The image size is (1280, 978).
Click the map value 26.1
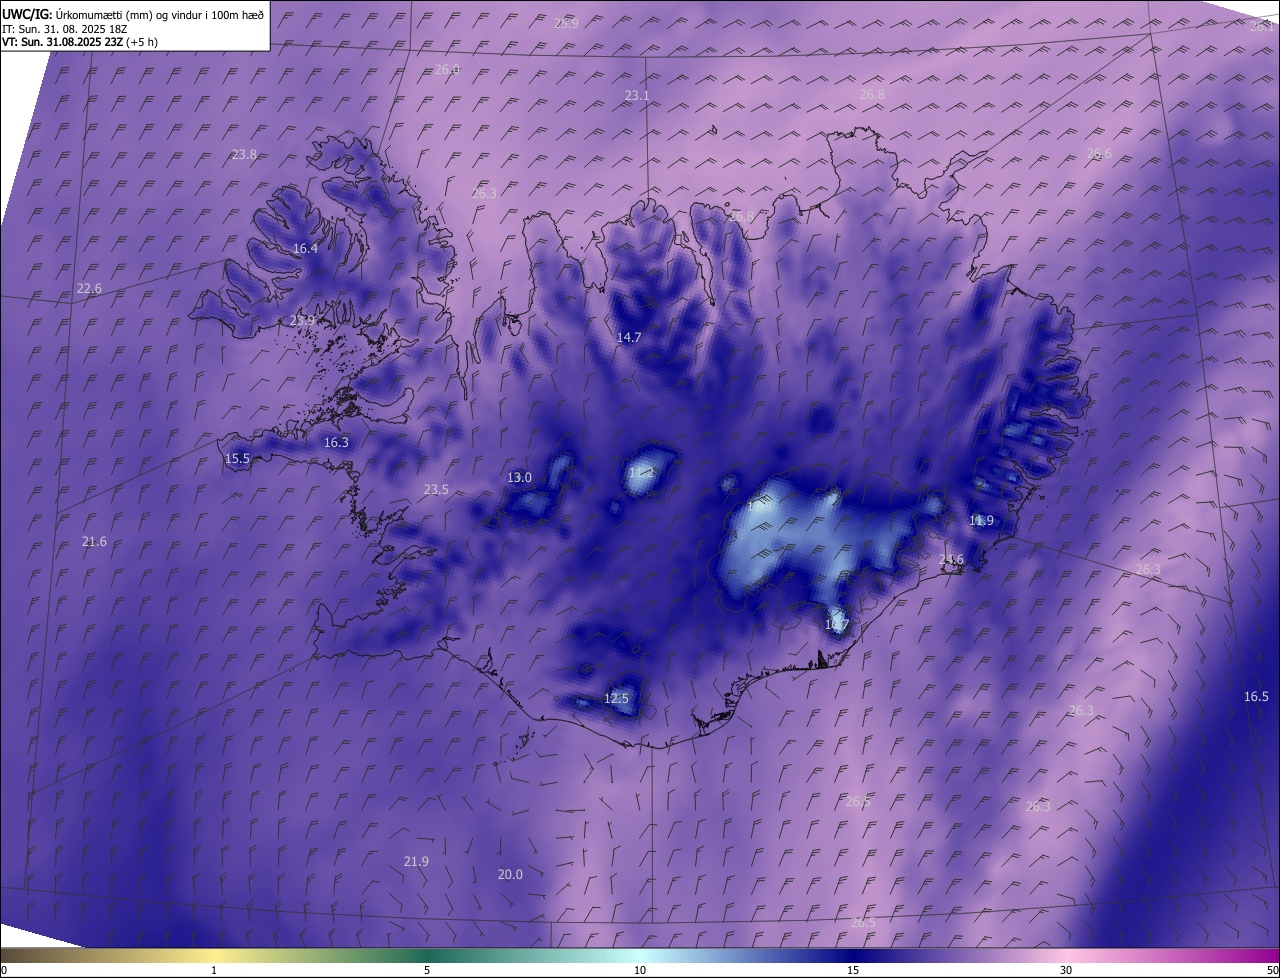point(1262,27)
